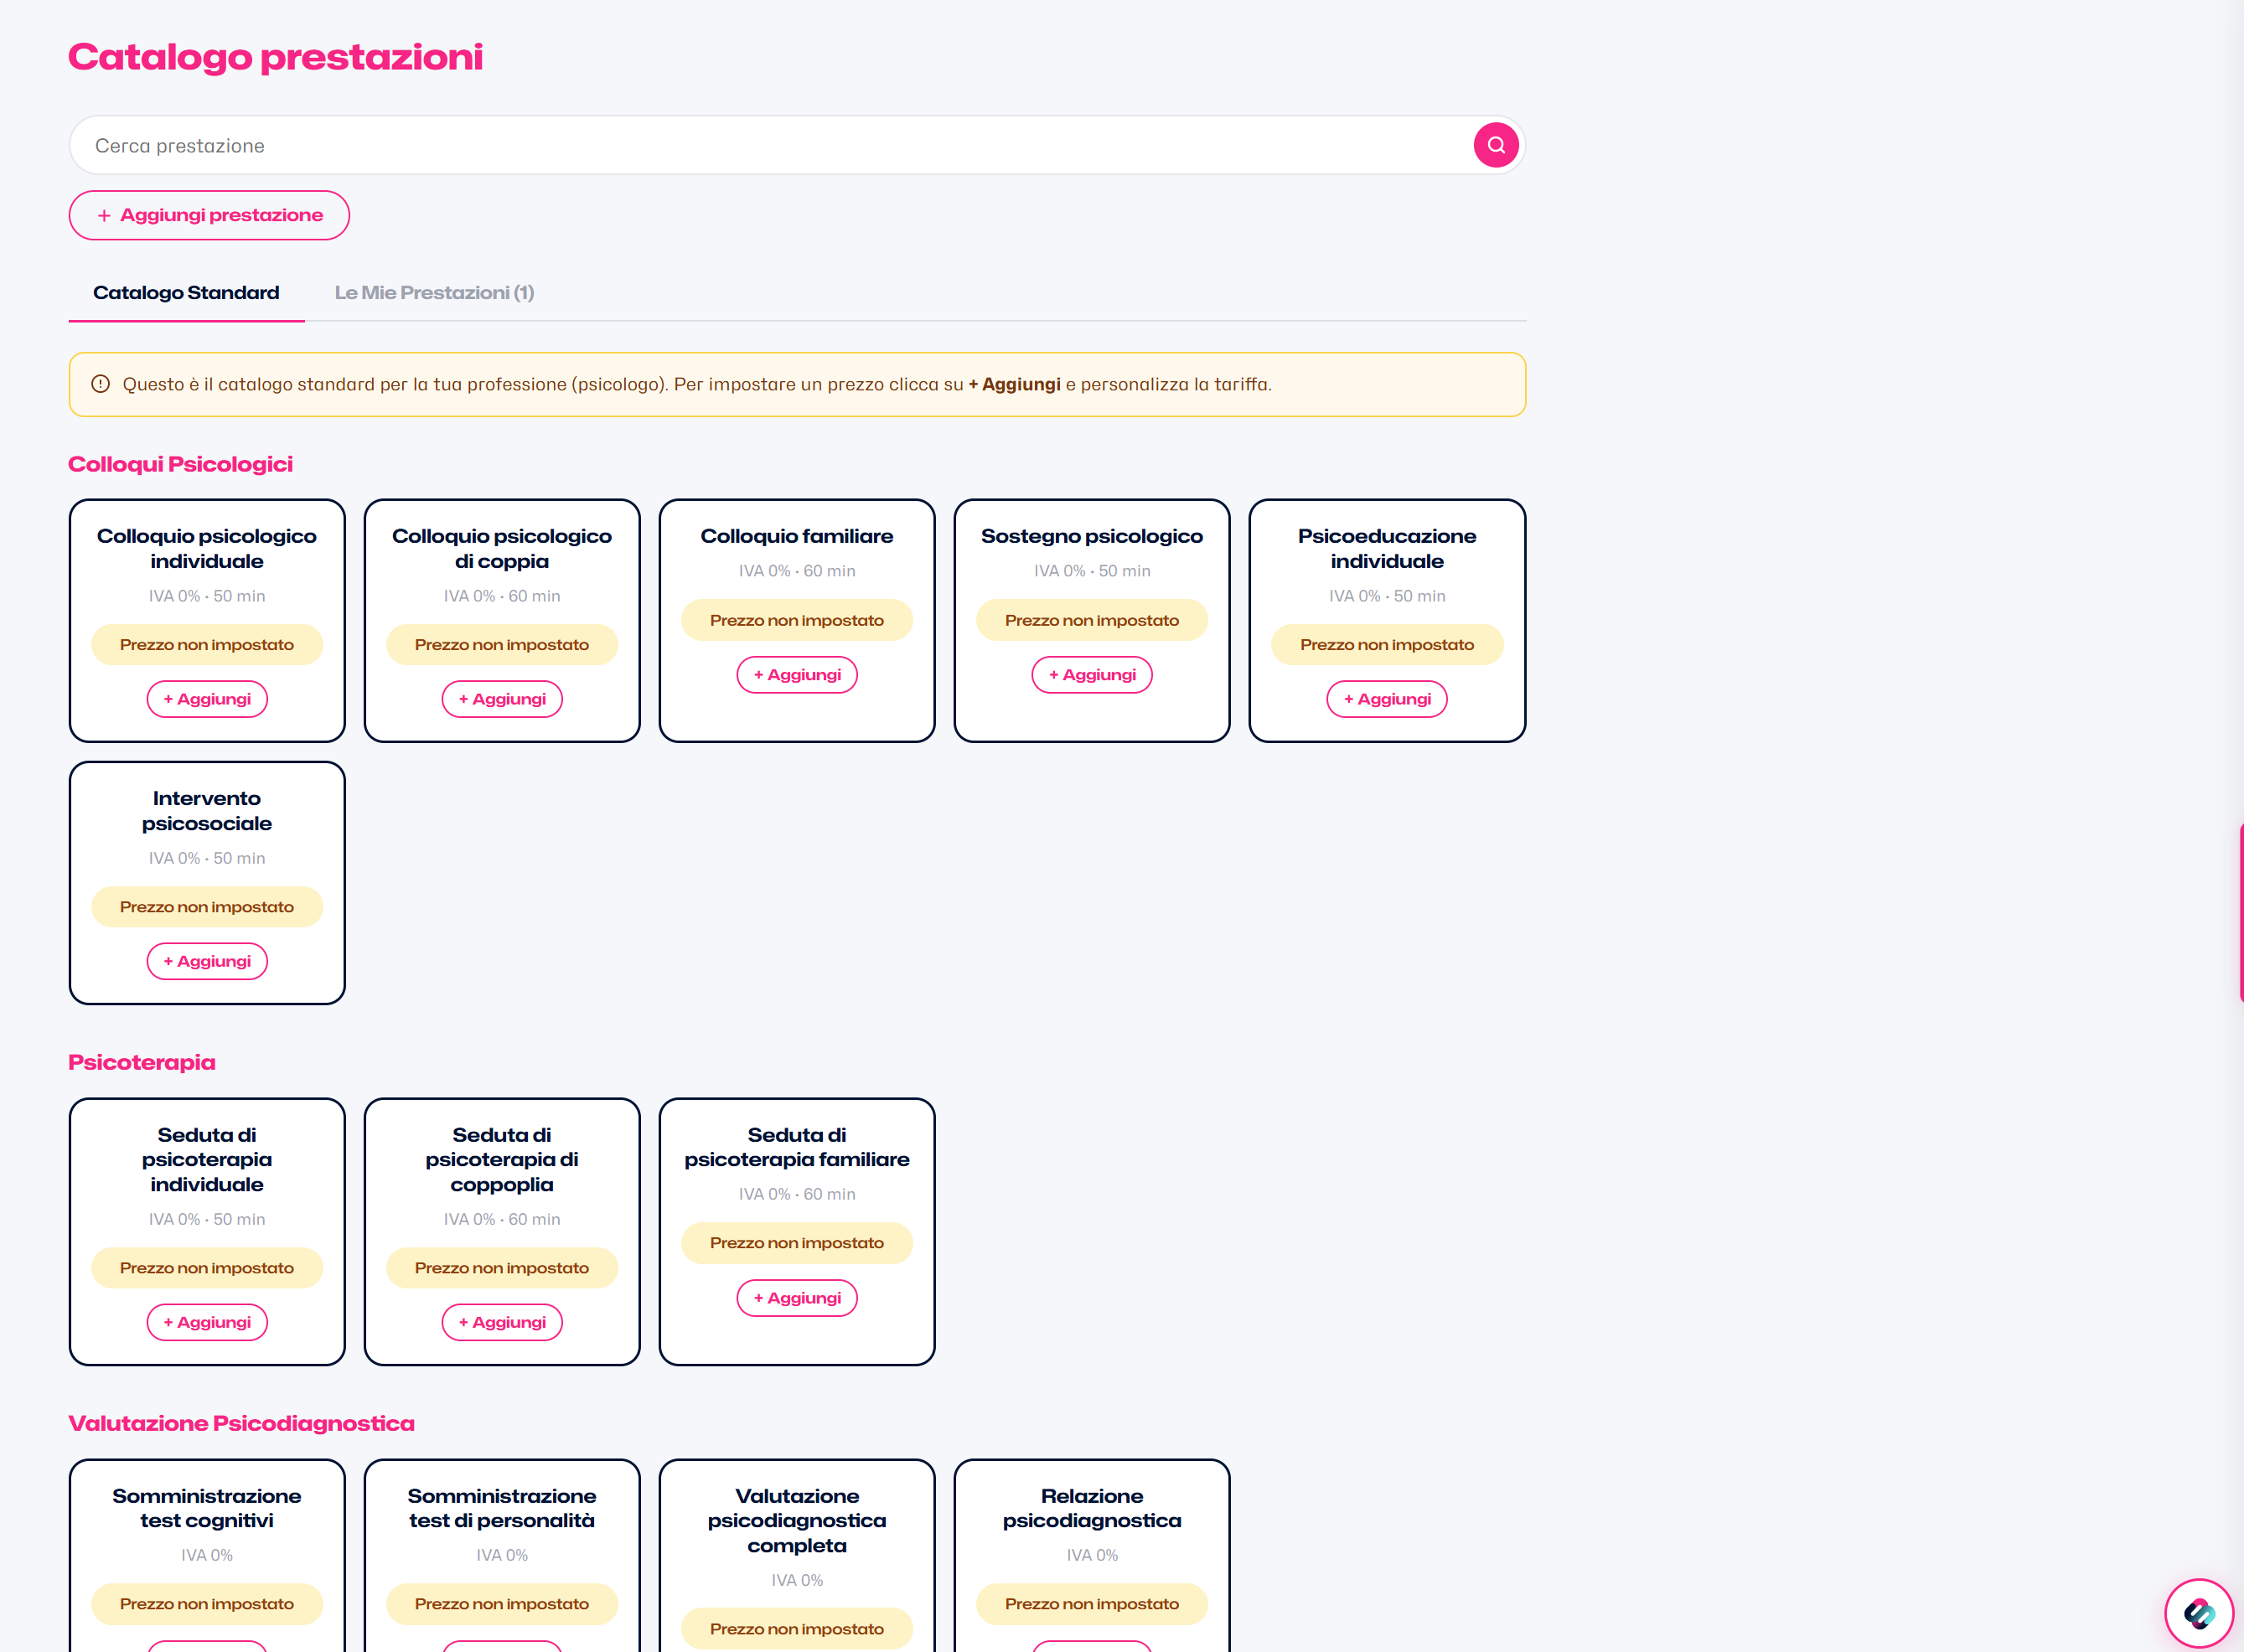This screenshot has width=2244, height=1652.
Task: Click the Psicoterapia section heading
Action: [142, 1062]
